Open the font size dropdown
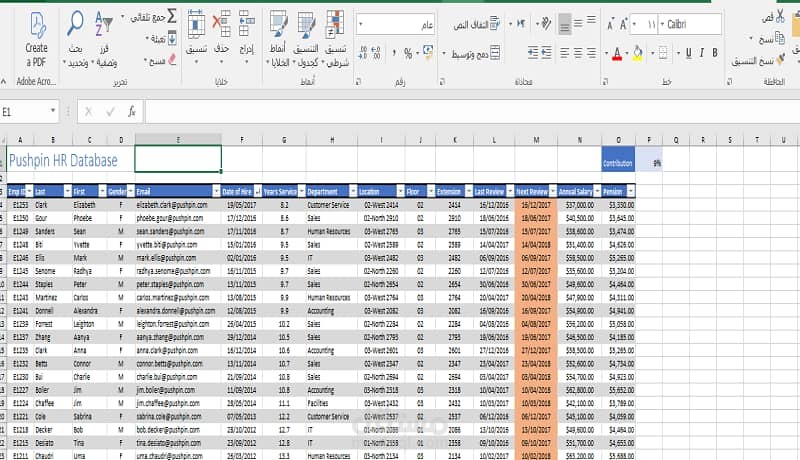 point(634,24)
